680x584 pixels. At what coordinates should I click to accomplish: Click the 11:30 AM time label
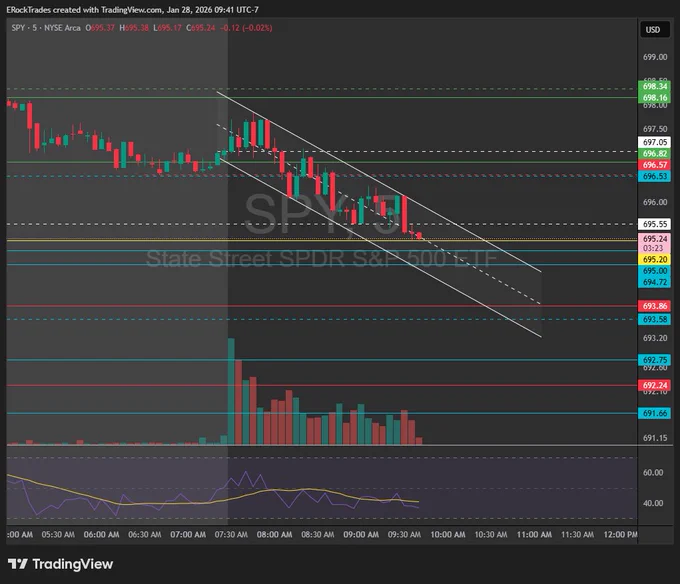577,535
